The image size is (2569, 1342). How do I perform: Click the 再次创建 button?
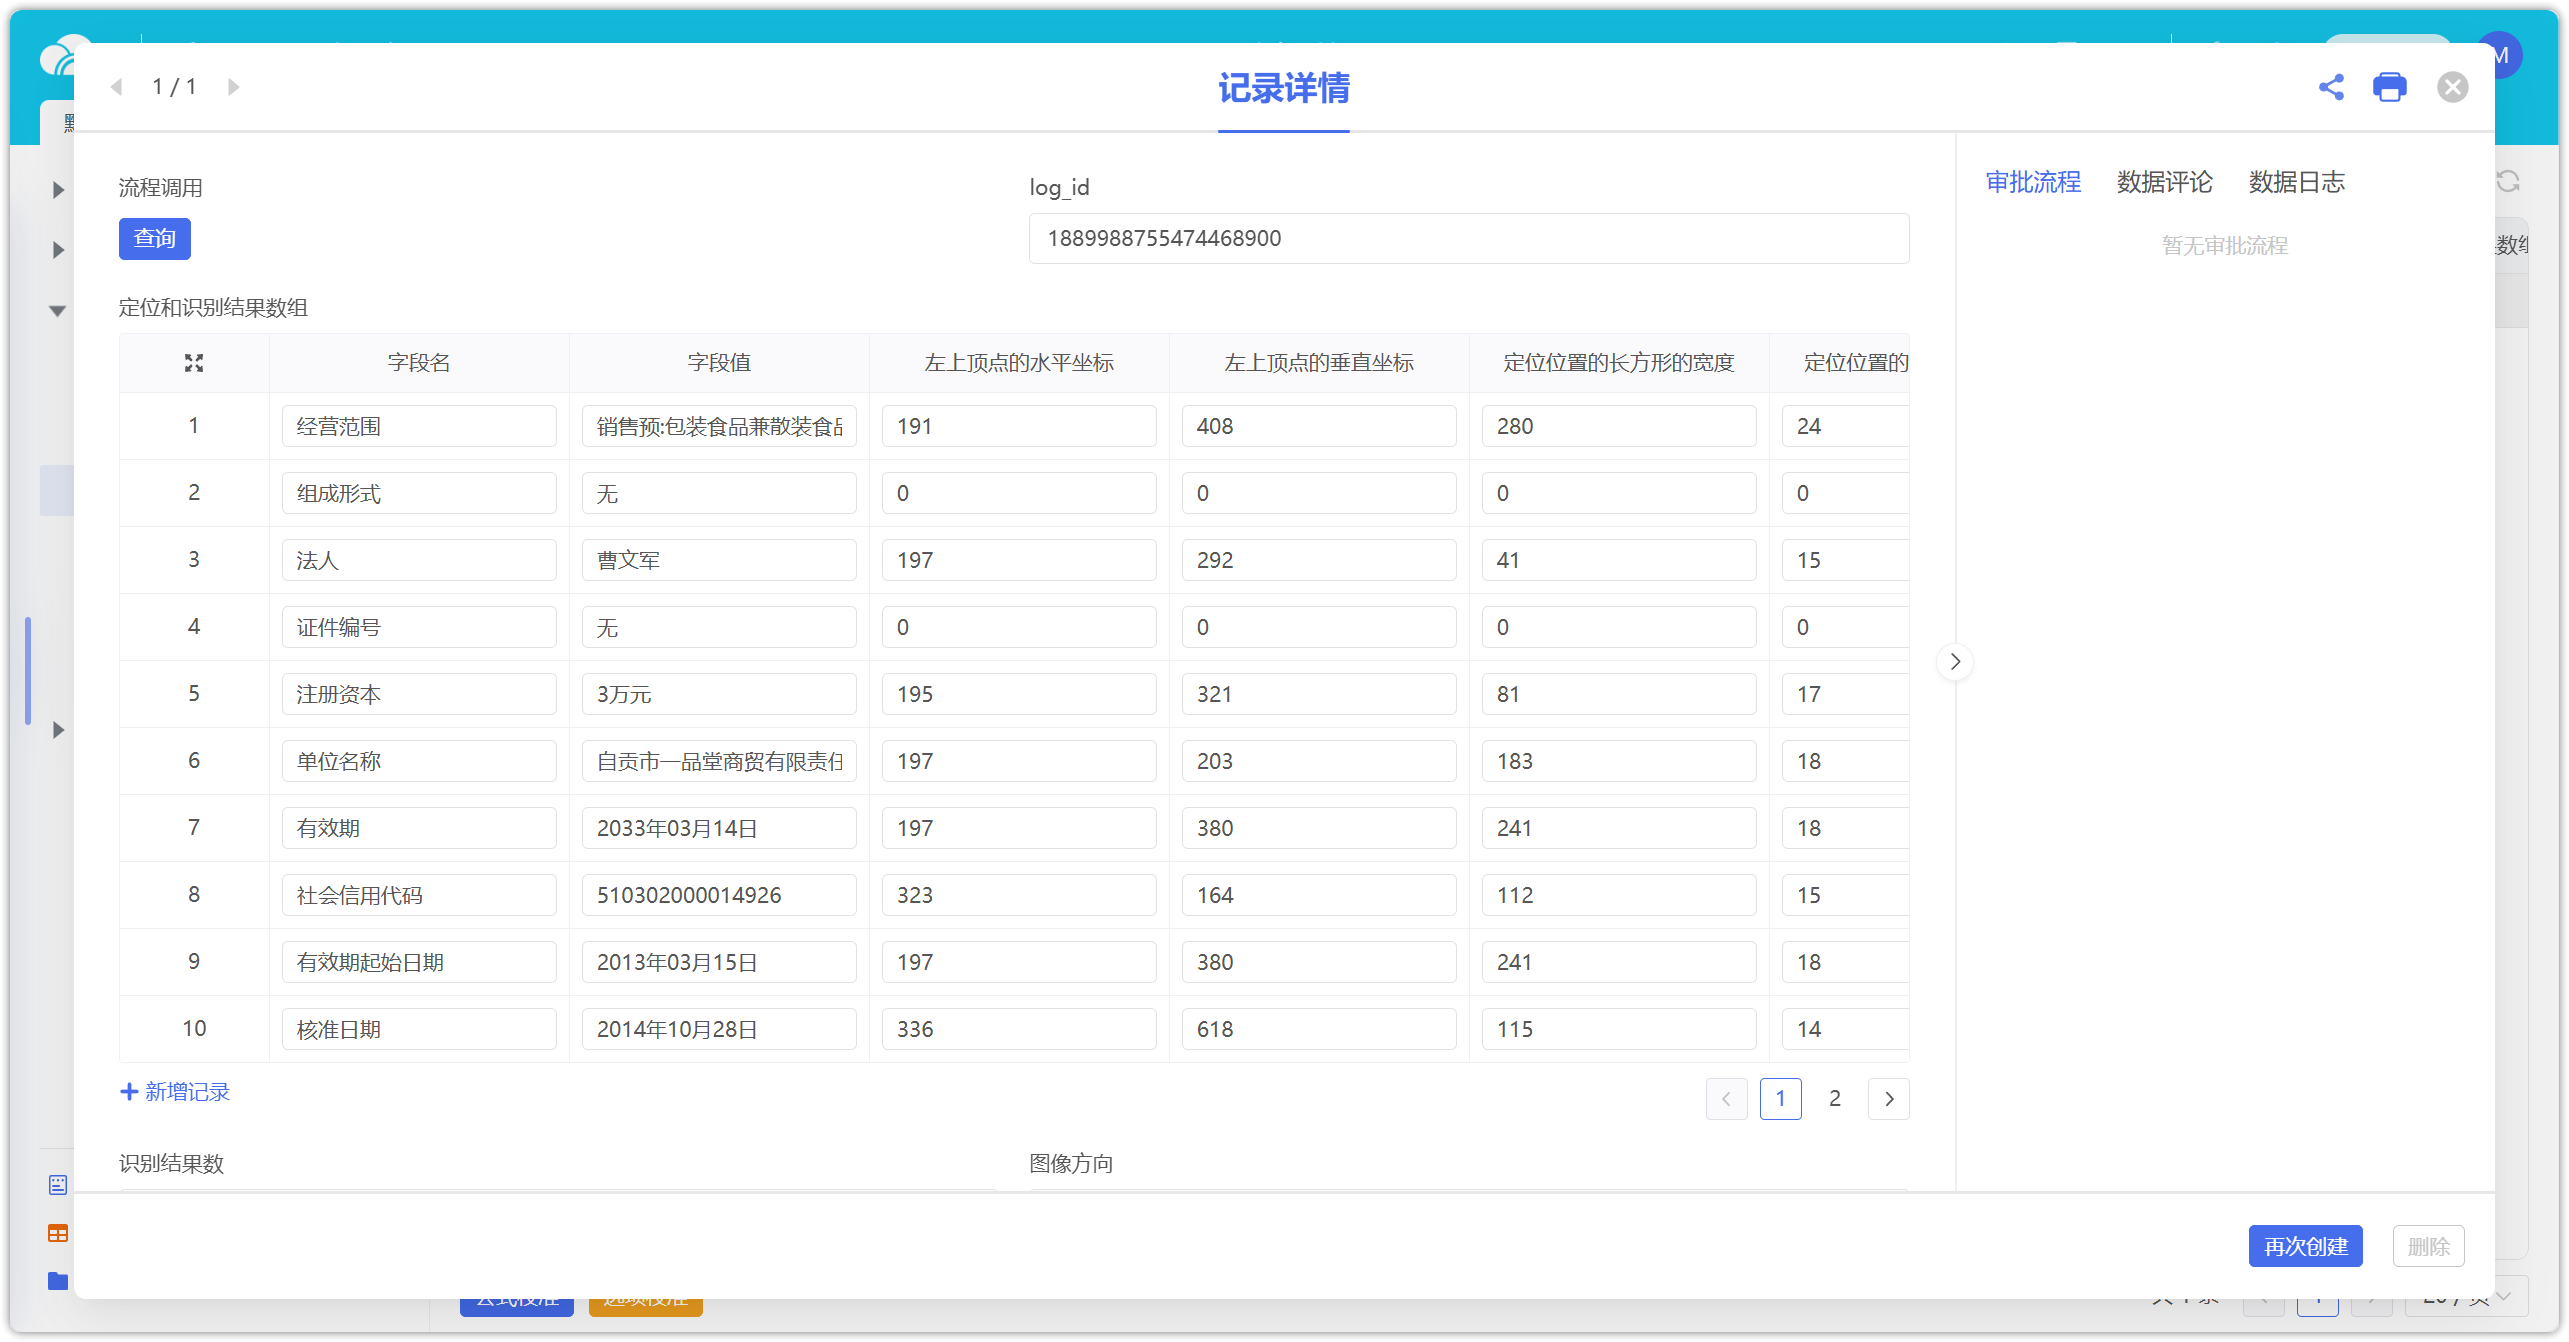click(x=2305, y=1246)
